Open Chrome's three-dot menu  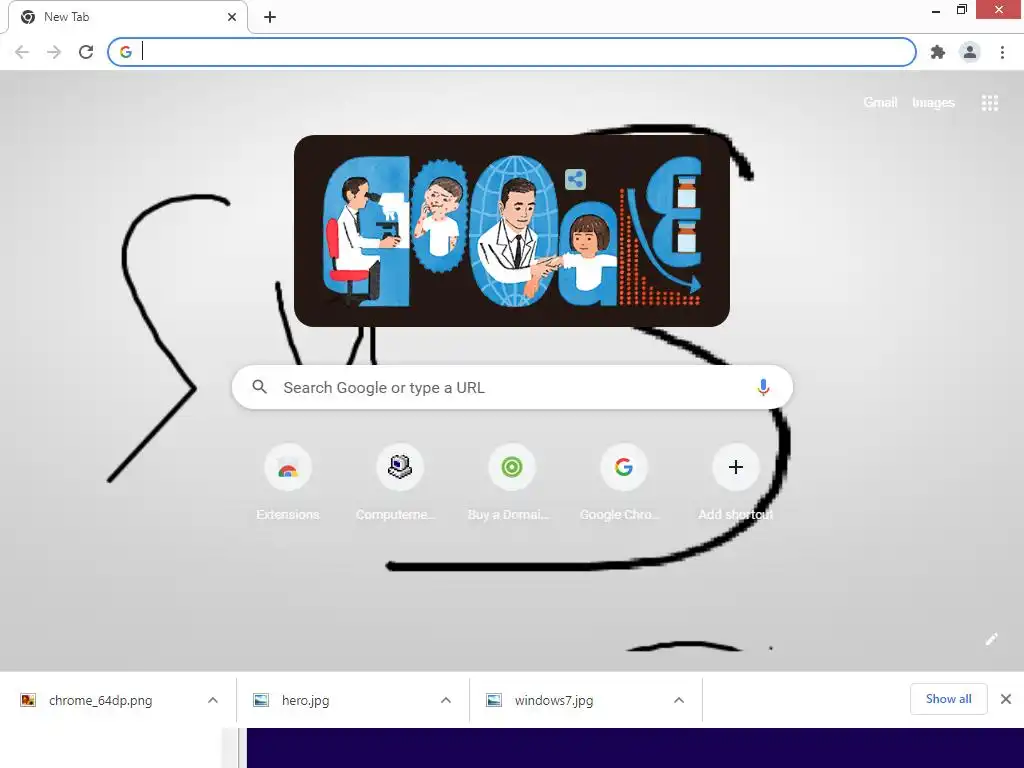[1002, 52]
